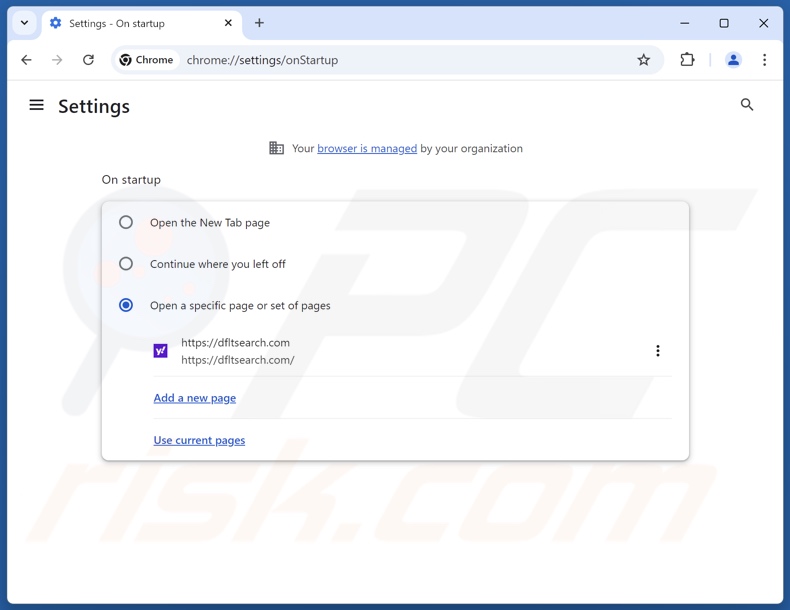This screenshot has width=790, height=610.
Task: Click the back navigation arrow
Action: (x=27, y=60)
